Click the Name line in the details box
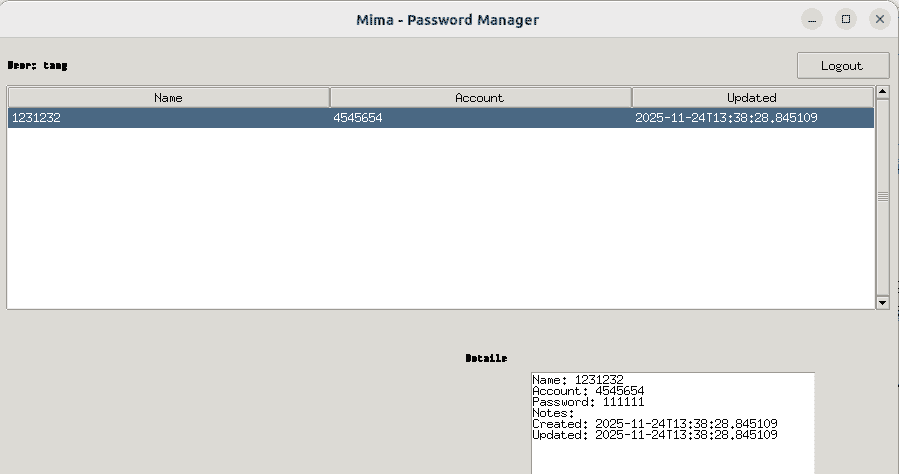 click(578, 380)
